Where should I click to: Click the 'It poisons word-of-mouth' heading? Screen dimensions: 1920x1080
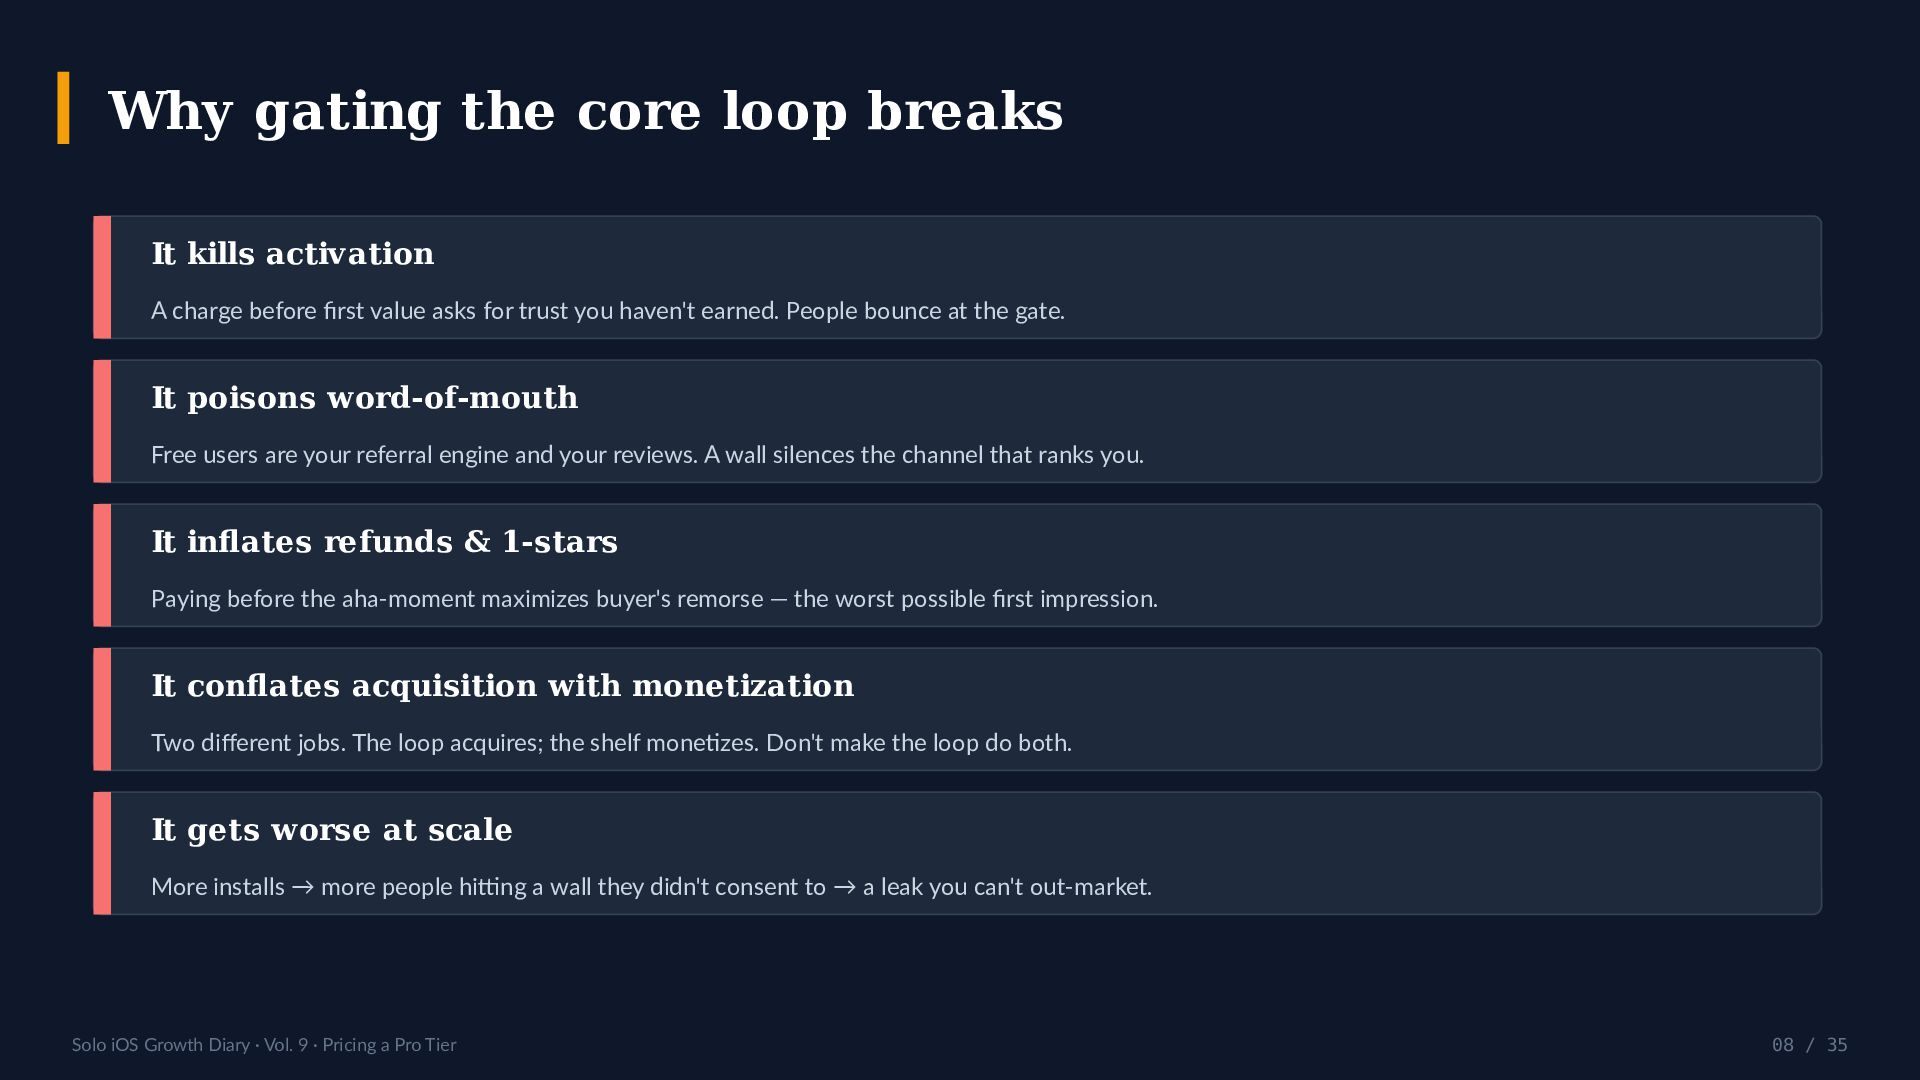point(364,397)
